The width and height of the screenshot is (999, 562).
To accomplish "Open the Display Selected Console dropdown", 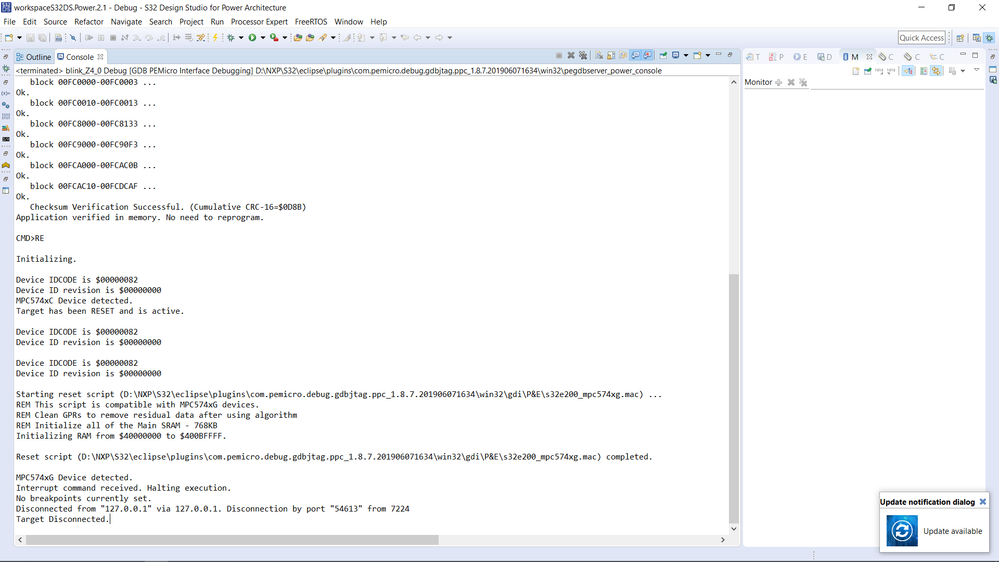I will coord(686,55).
